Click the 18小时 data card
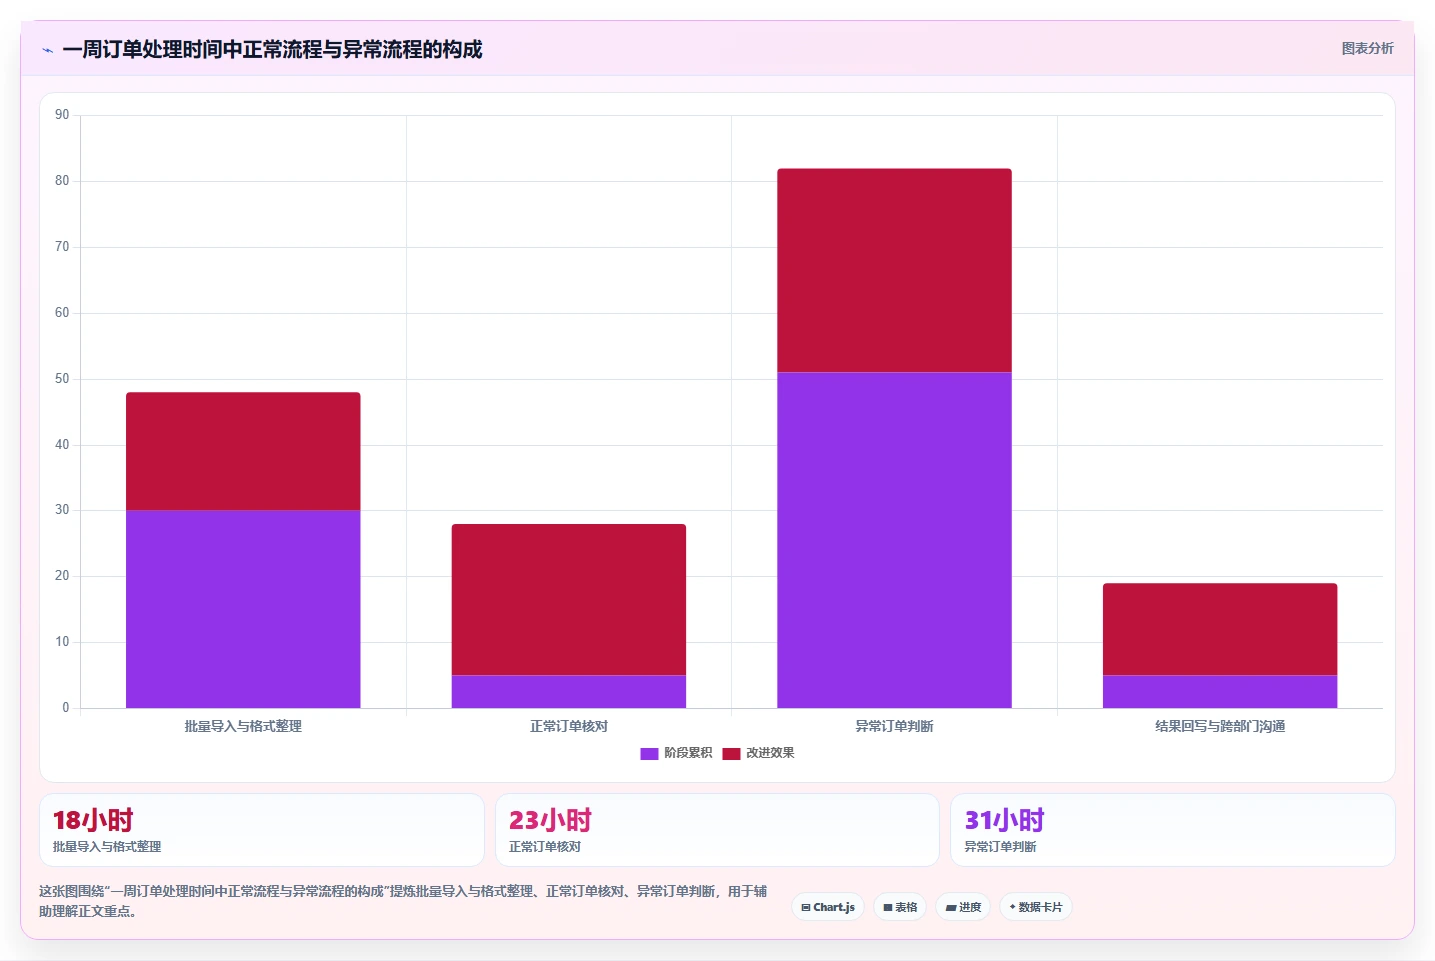This screenshot has height=961, width=1435. pyautogui.click(x=262, y=830)
